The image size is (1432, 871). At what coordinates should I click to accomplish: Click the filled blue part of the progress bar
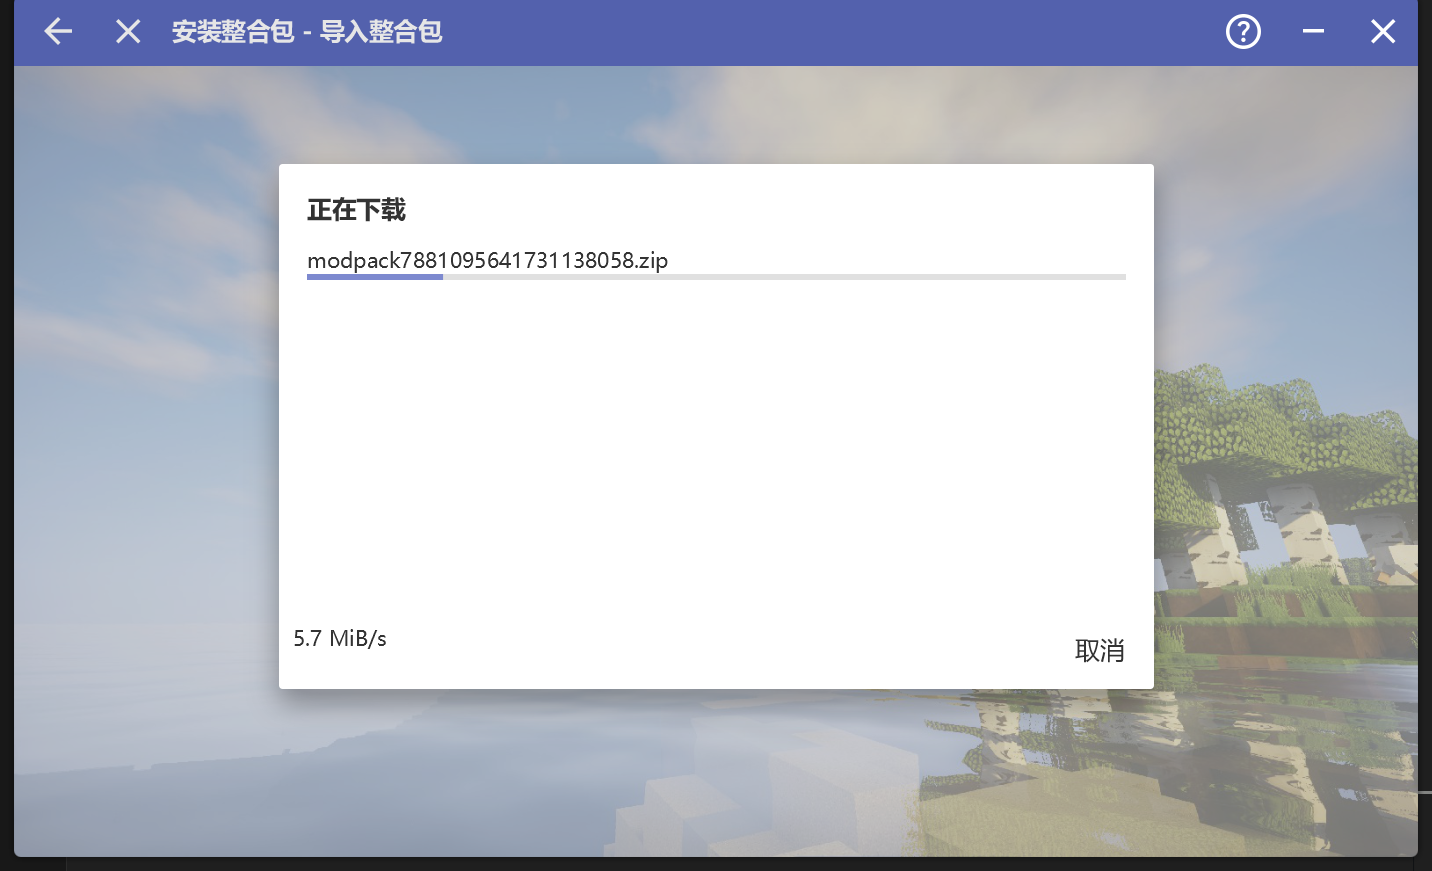[375, 276]
